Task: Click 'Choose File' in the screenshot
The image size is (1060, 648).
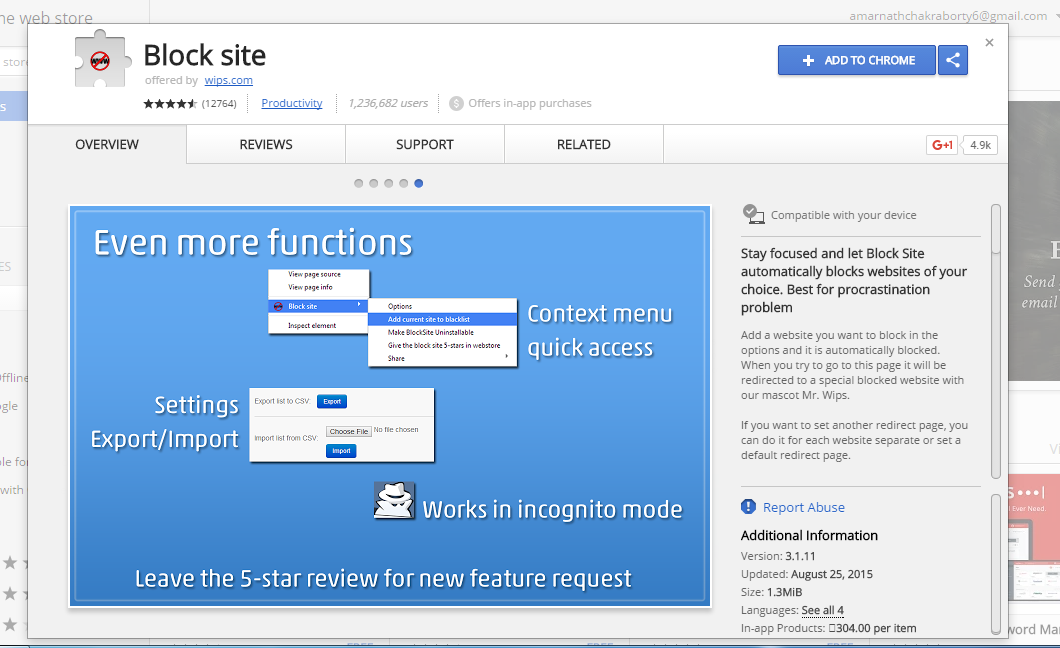Action: tap(349, 431)
